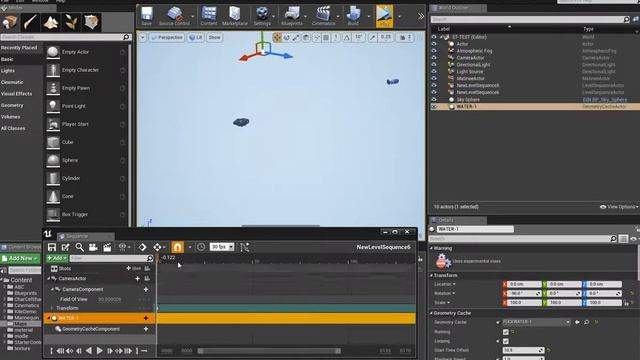Open the Sequencer curve editor icon
Viewport: 640px width, 360px height.
[x=244, y=247]
